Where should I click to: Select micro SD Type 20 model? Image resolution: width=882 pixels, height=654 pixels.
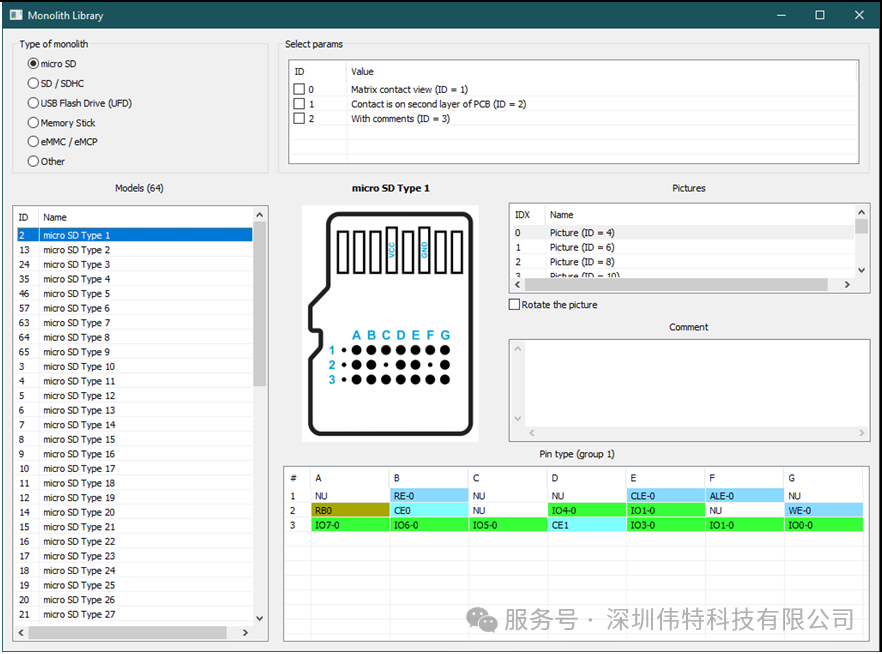(x=79, y=512)
